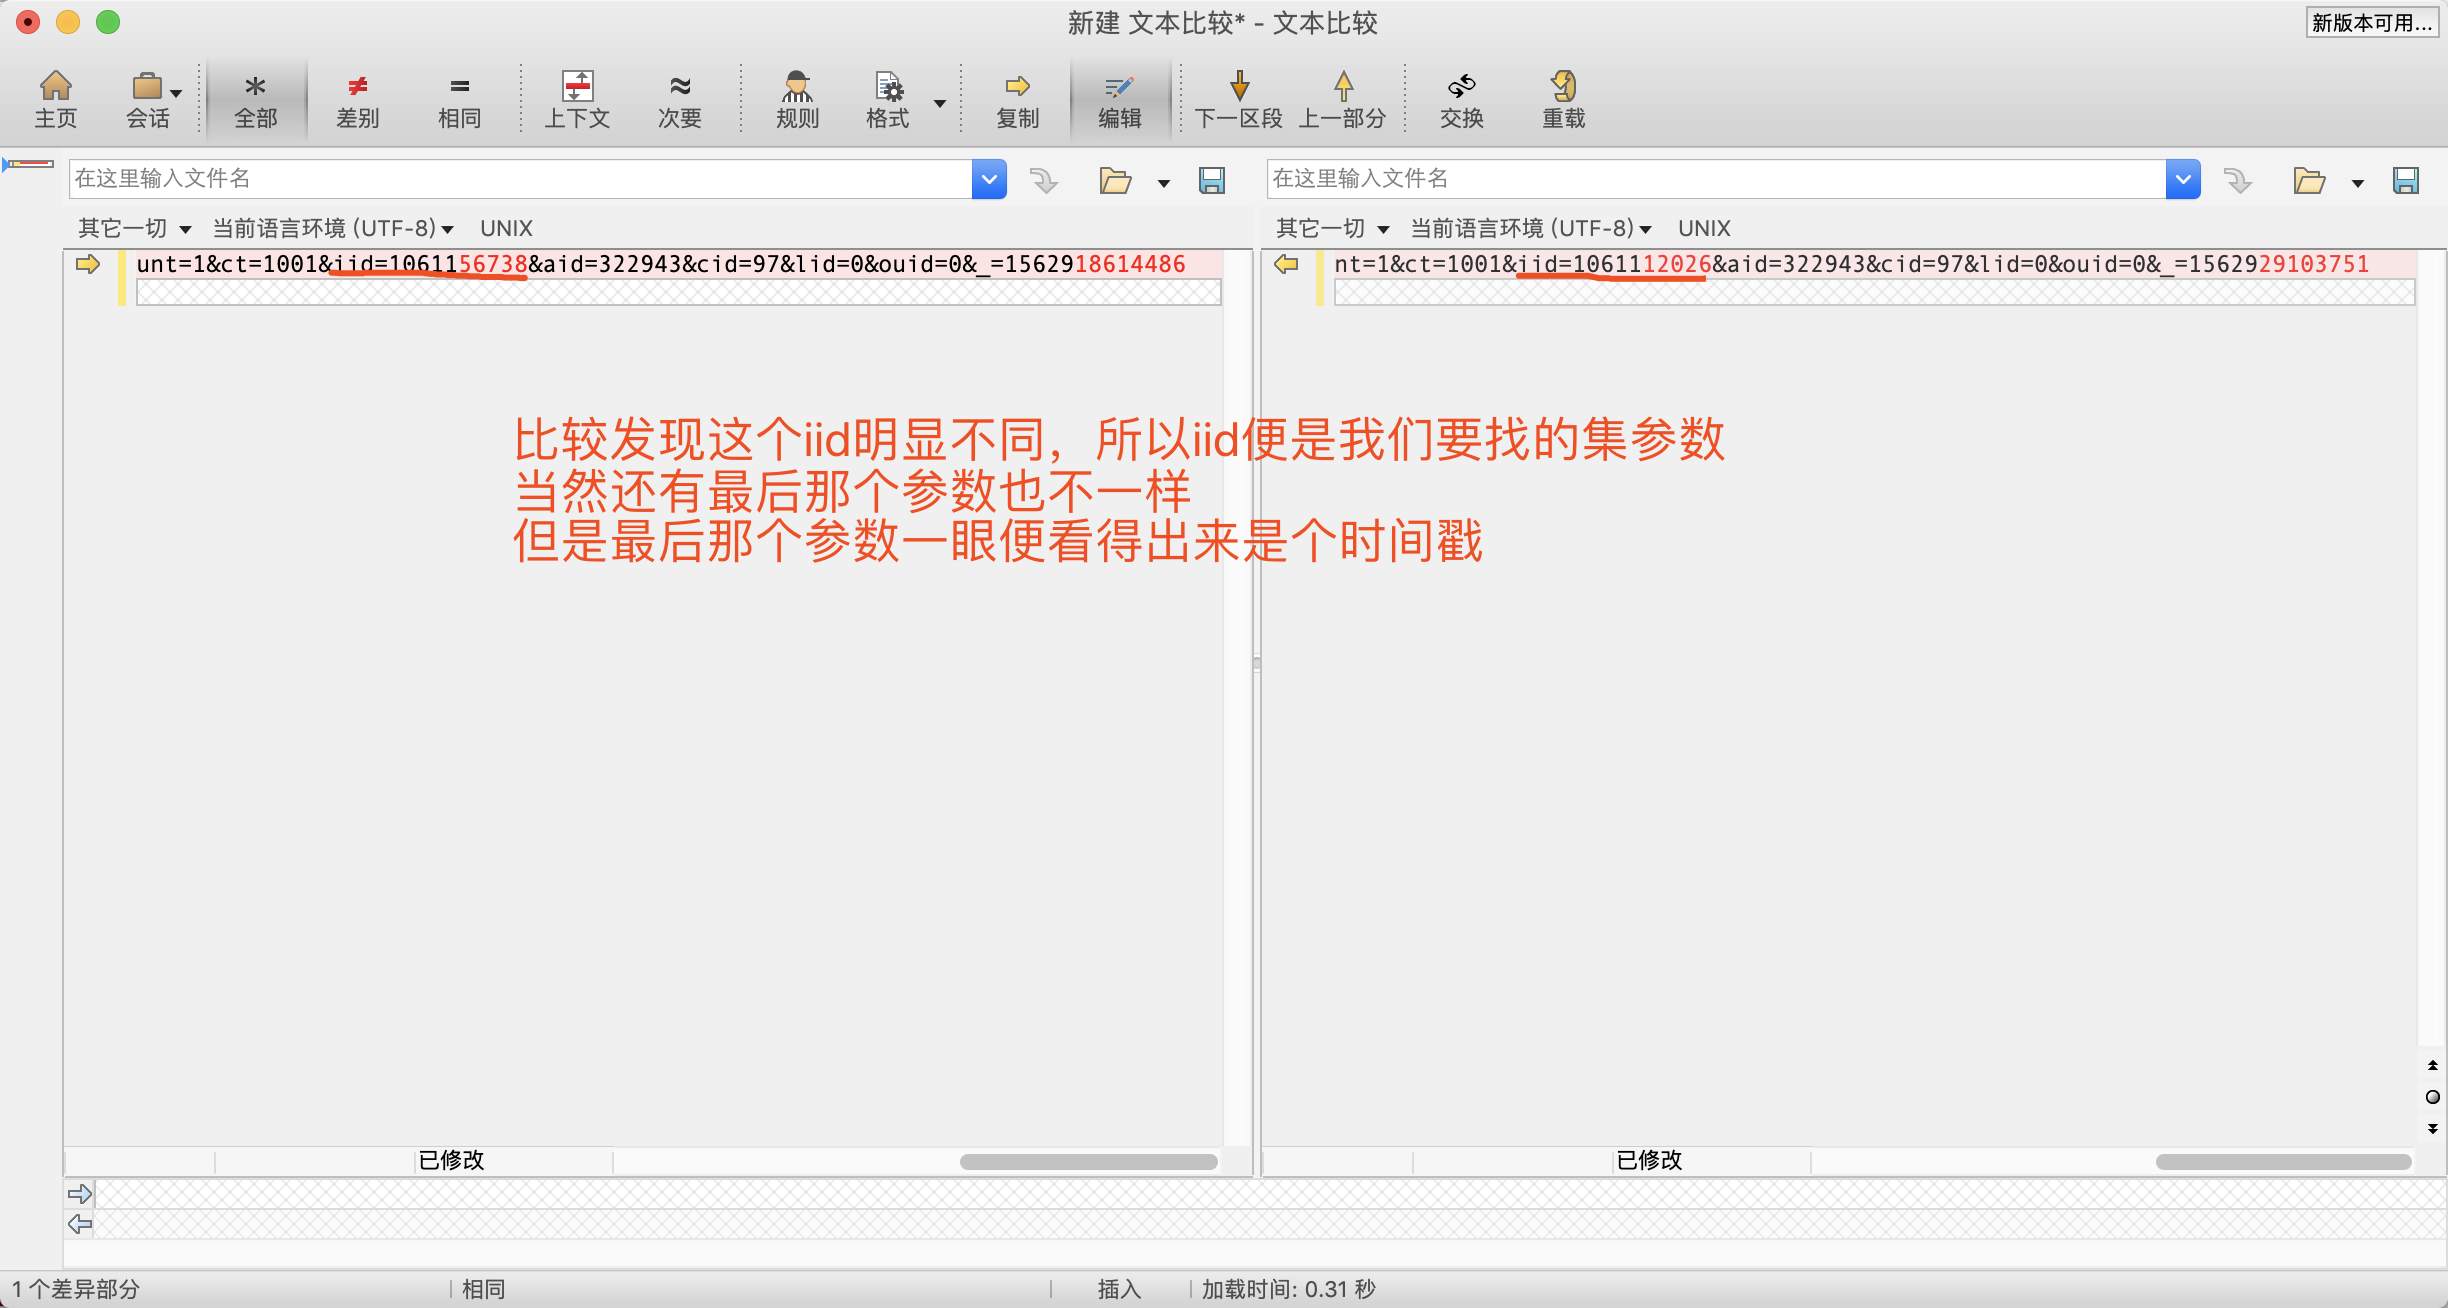2448x1308 pixels.
Task: Jump to 下一区段 next section
Action: (x=1239, y=99)
